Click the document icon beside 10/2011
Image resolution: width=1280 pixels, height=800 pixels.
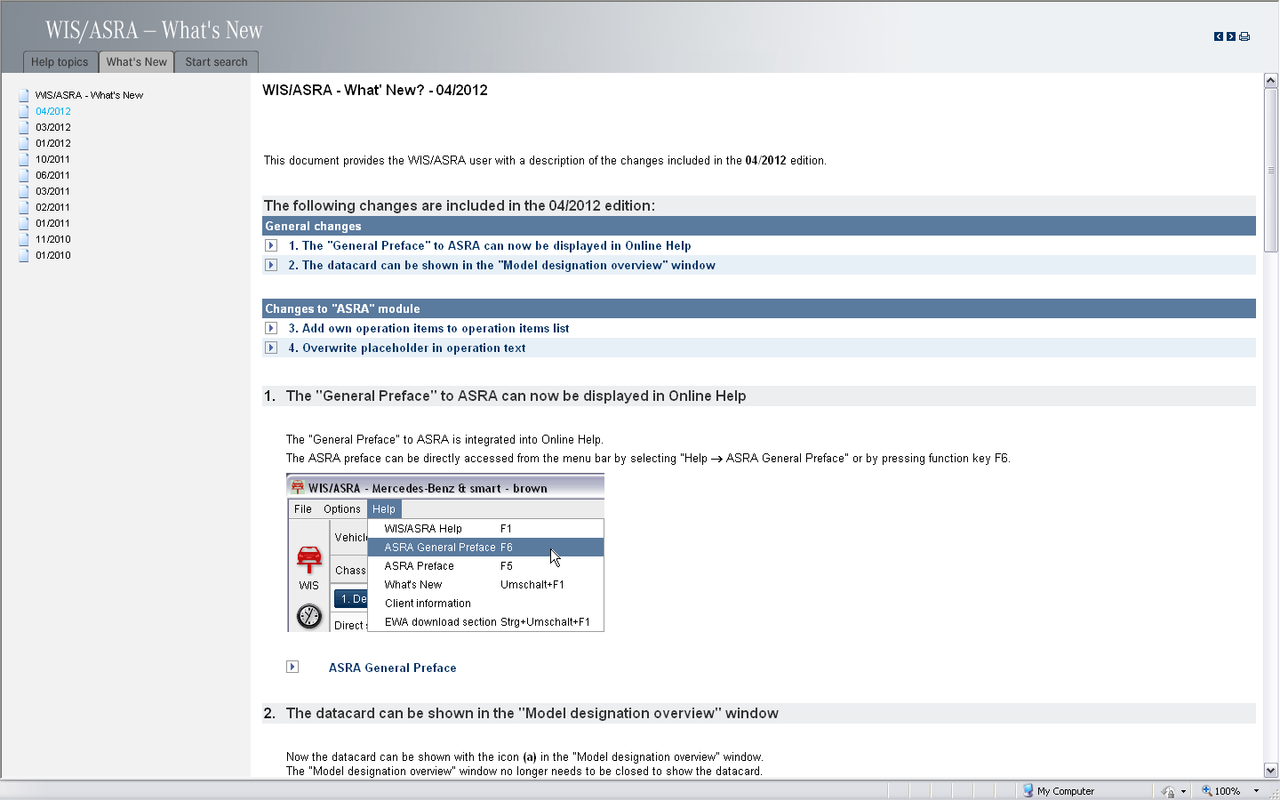24,159
